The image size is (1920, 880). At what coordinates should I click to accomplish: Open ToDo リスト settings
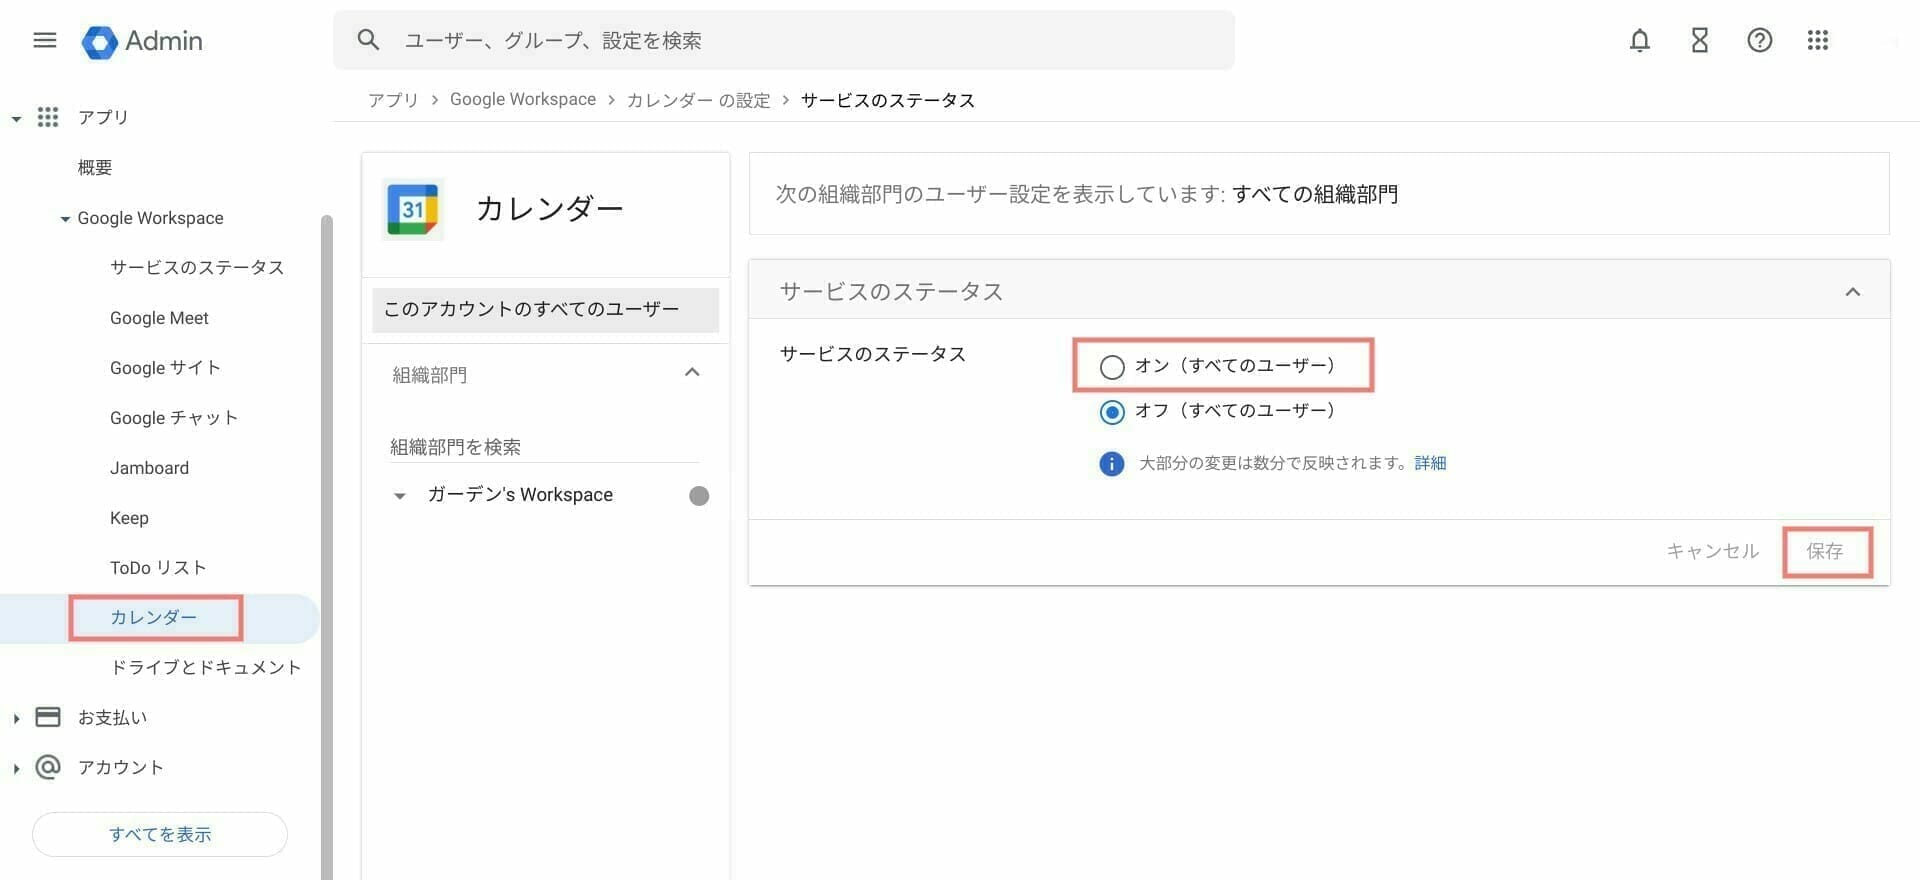pos(158,568)
